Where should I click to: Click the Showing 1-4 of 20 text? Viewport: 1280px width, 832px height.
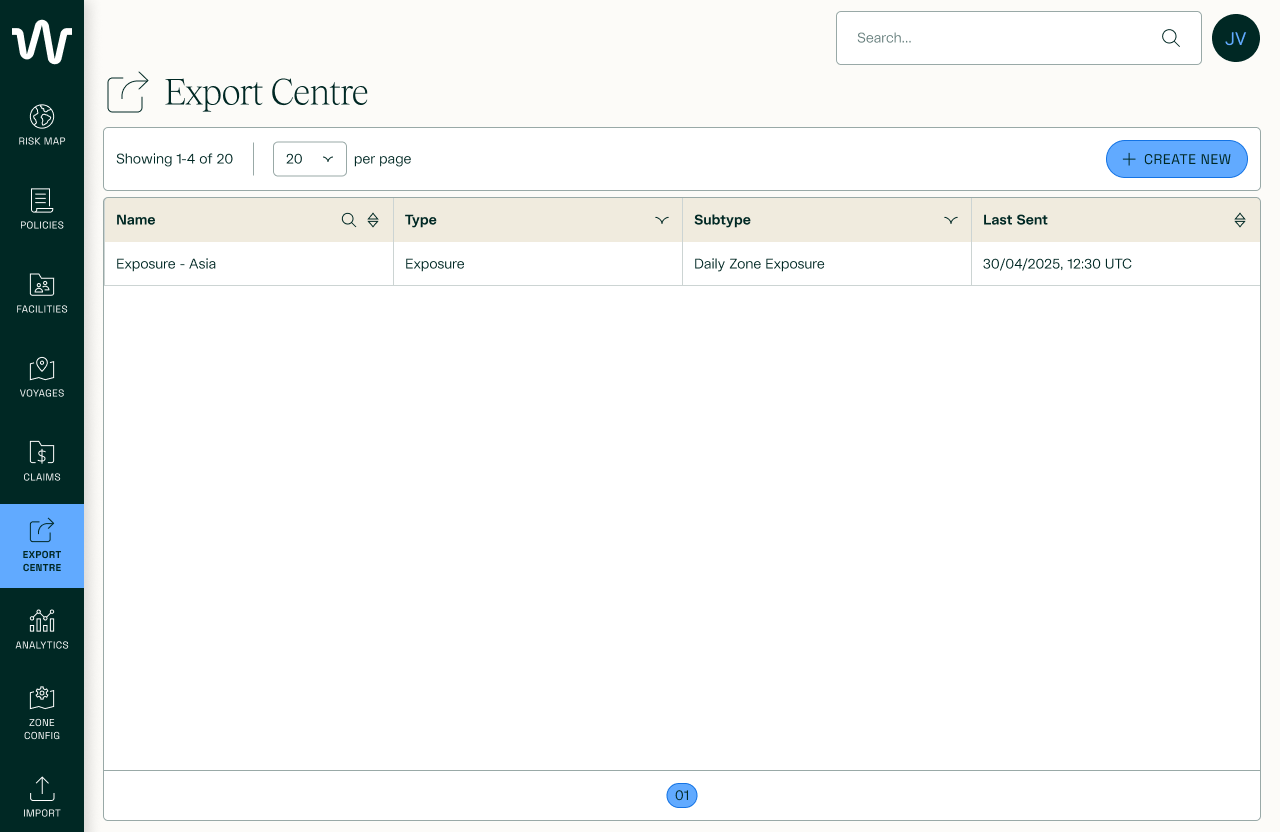coord(175,159)
